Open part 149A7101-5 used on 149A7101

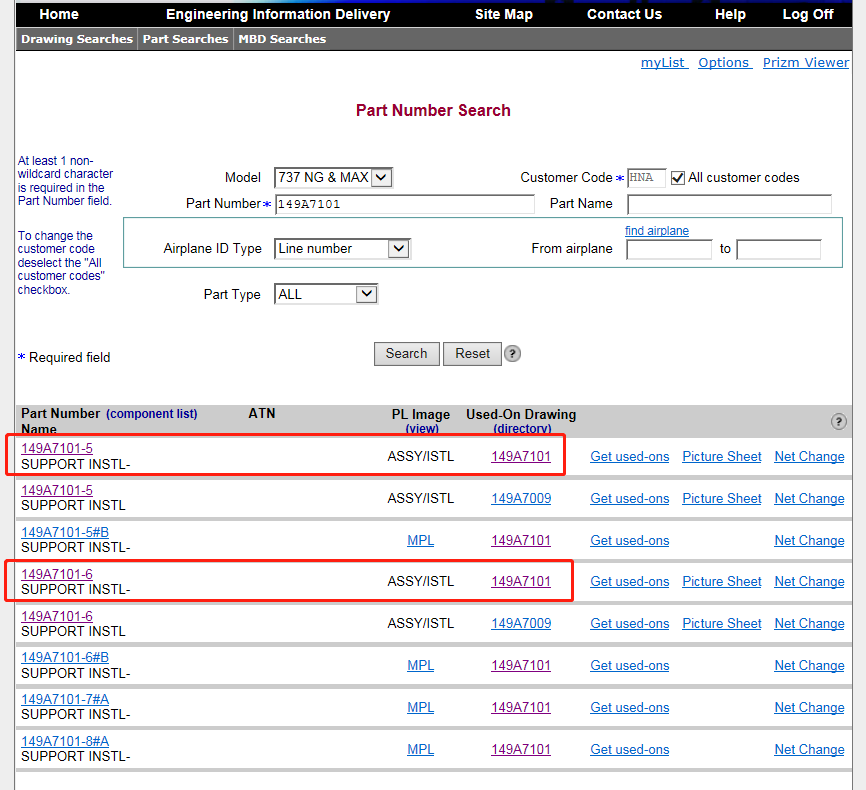point(57,449)
